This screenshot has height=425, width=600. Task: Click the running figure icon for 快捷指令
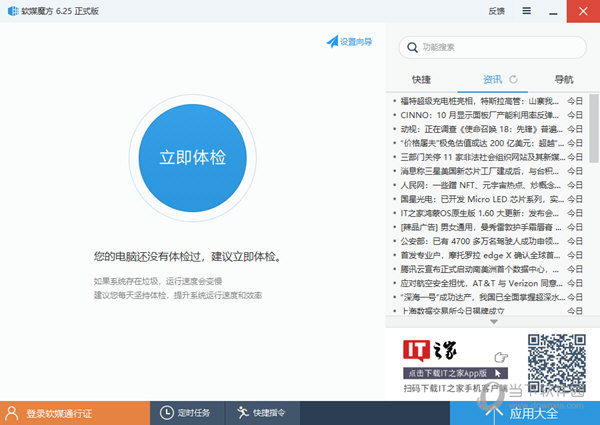pos(242,413)
